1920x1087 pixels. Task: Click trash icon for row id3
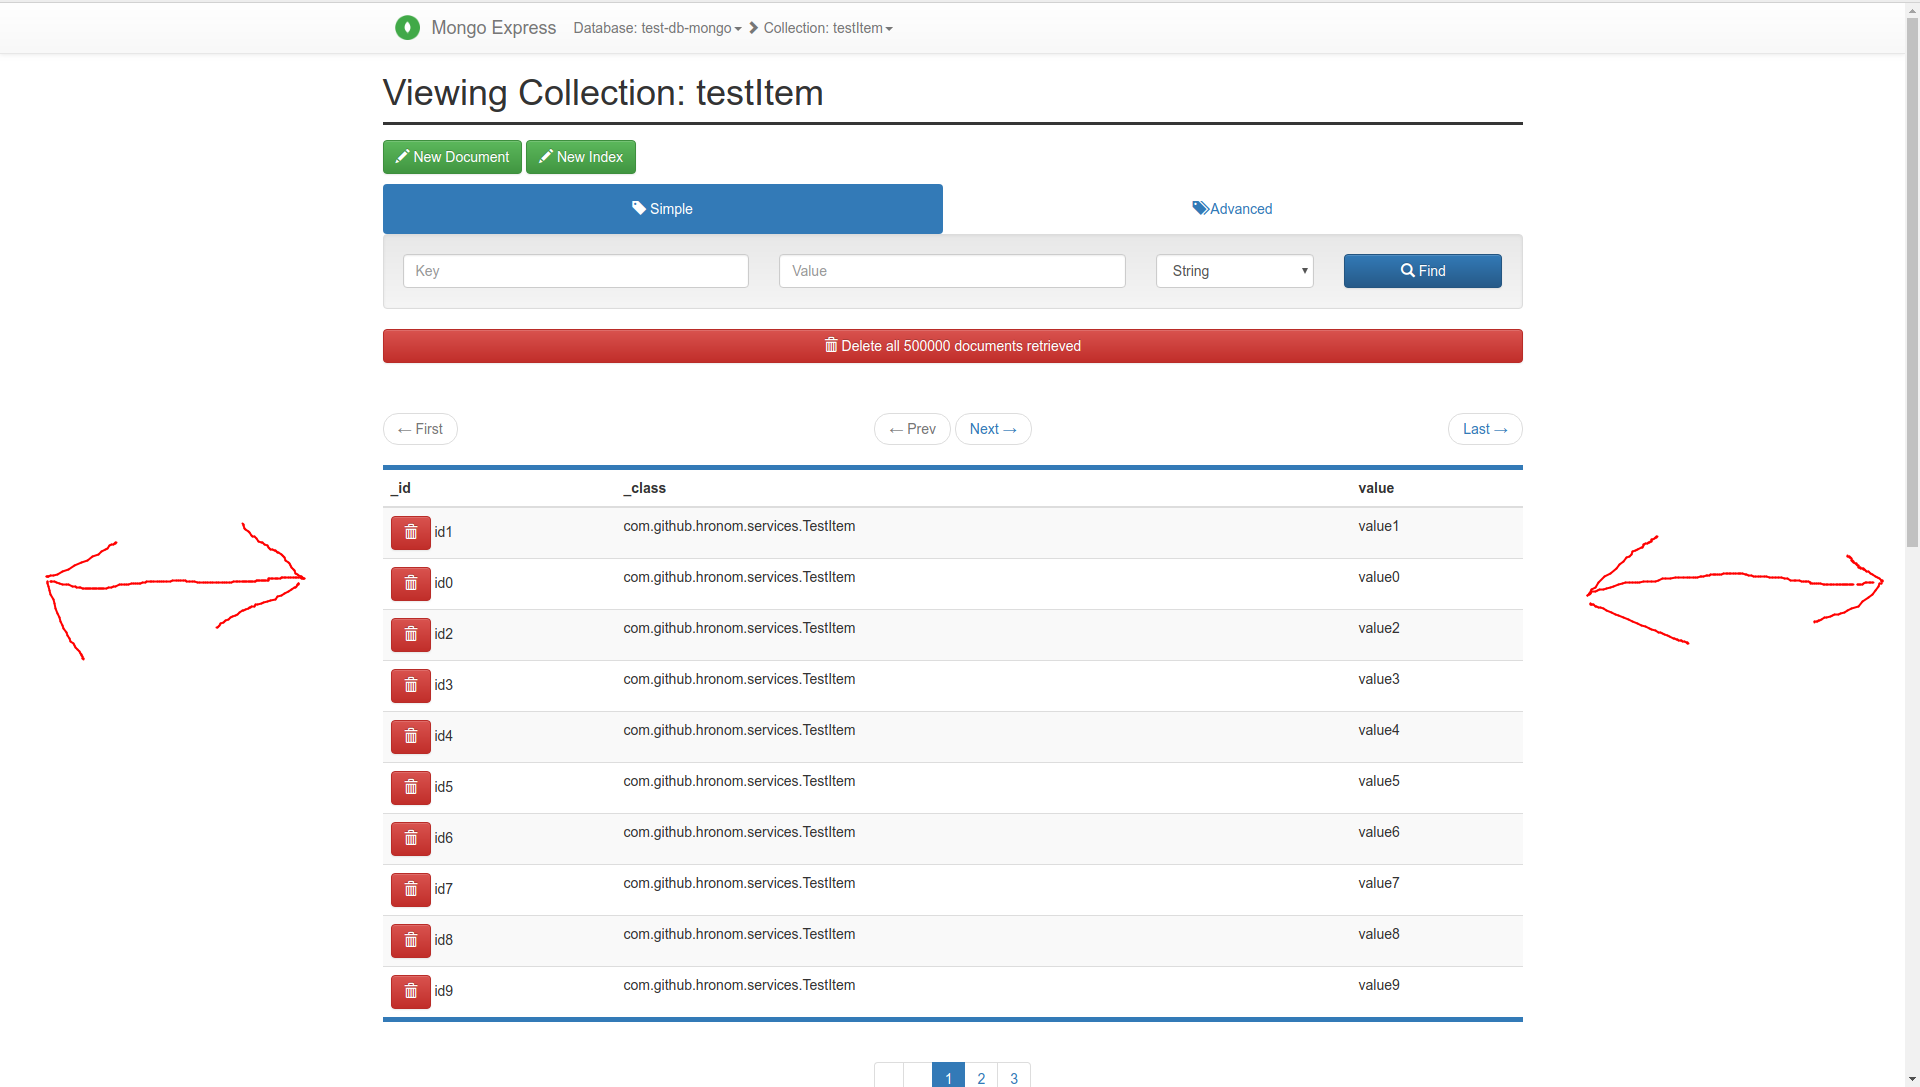(410, 685)
